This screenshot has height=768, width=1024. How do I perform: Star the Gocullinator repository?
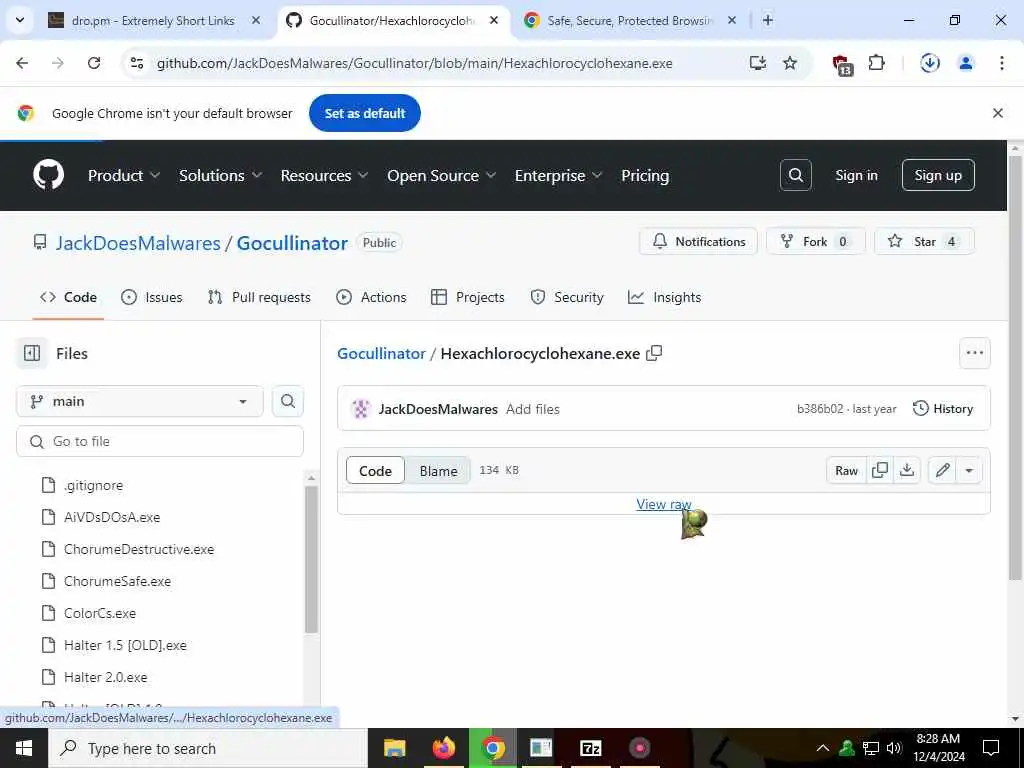(x=923, y=242)
